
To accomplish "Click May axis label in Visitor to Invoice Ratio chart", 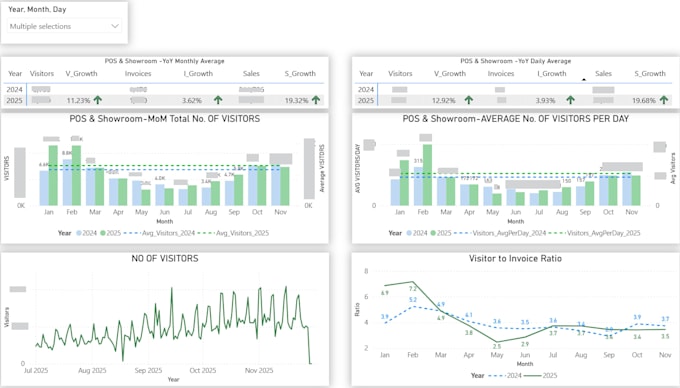I will [x=497, y=355].
